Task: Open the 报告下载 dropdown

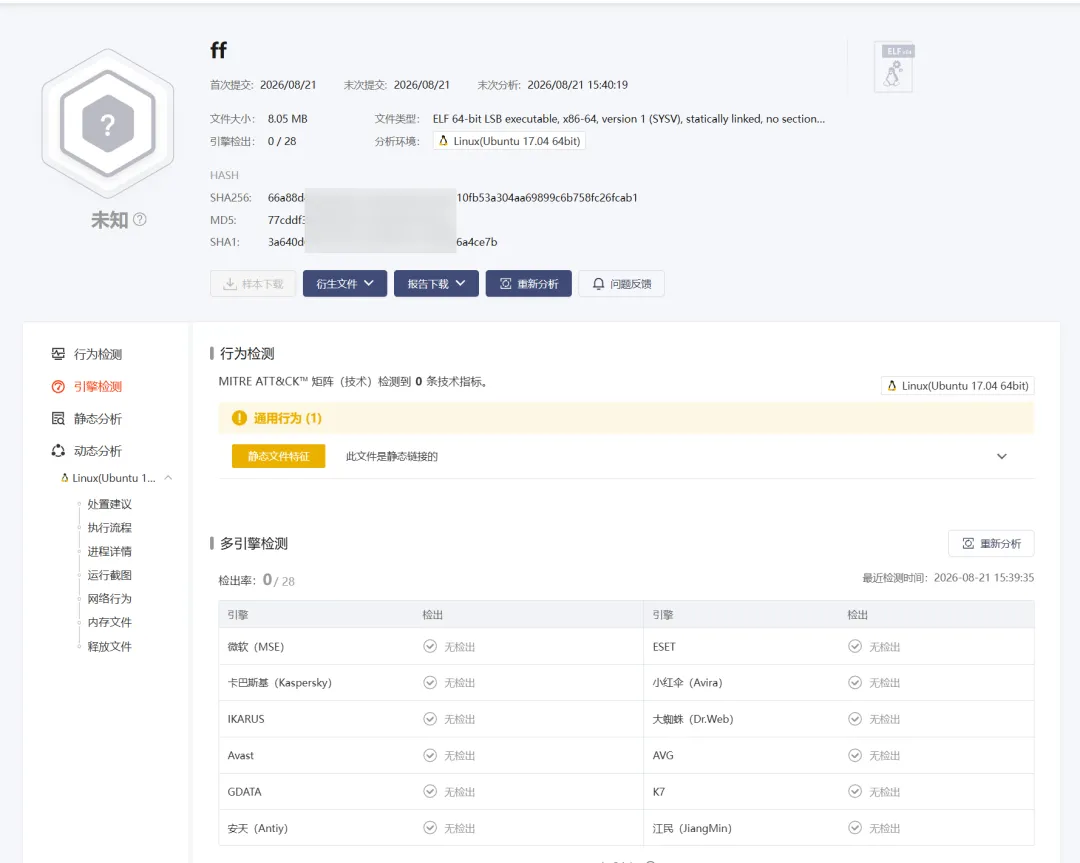Action: pyautogui.click(x=436, y=284)
